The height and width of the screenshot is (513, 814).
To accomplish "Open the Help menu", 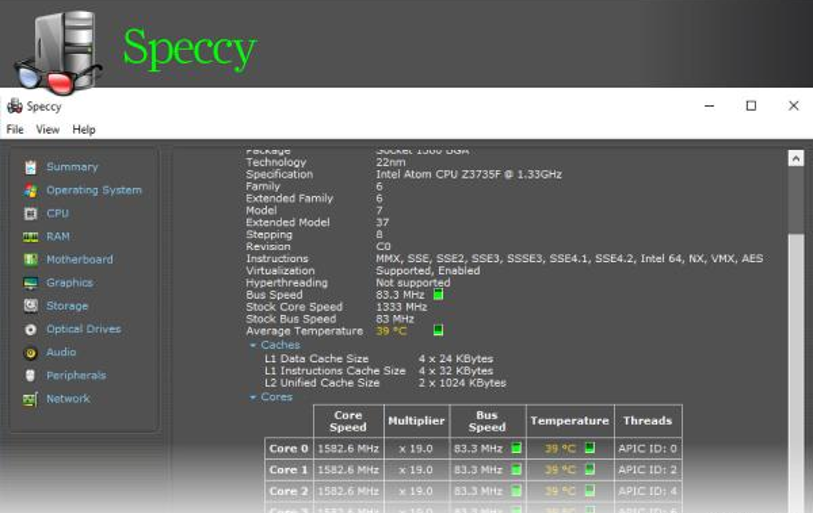I will pyautogui.click(x=84, y=129).
